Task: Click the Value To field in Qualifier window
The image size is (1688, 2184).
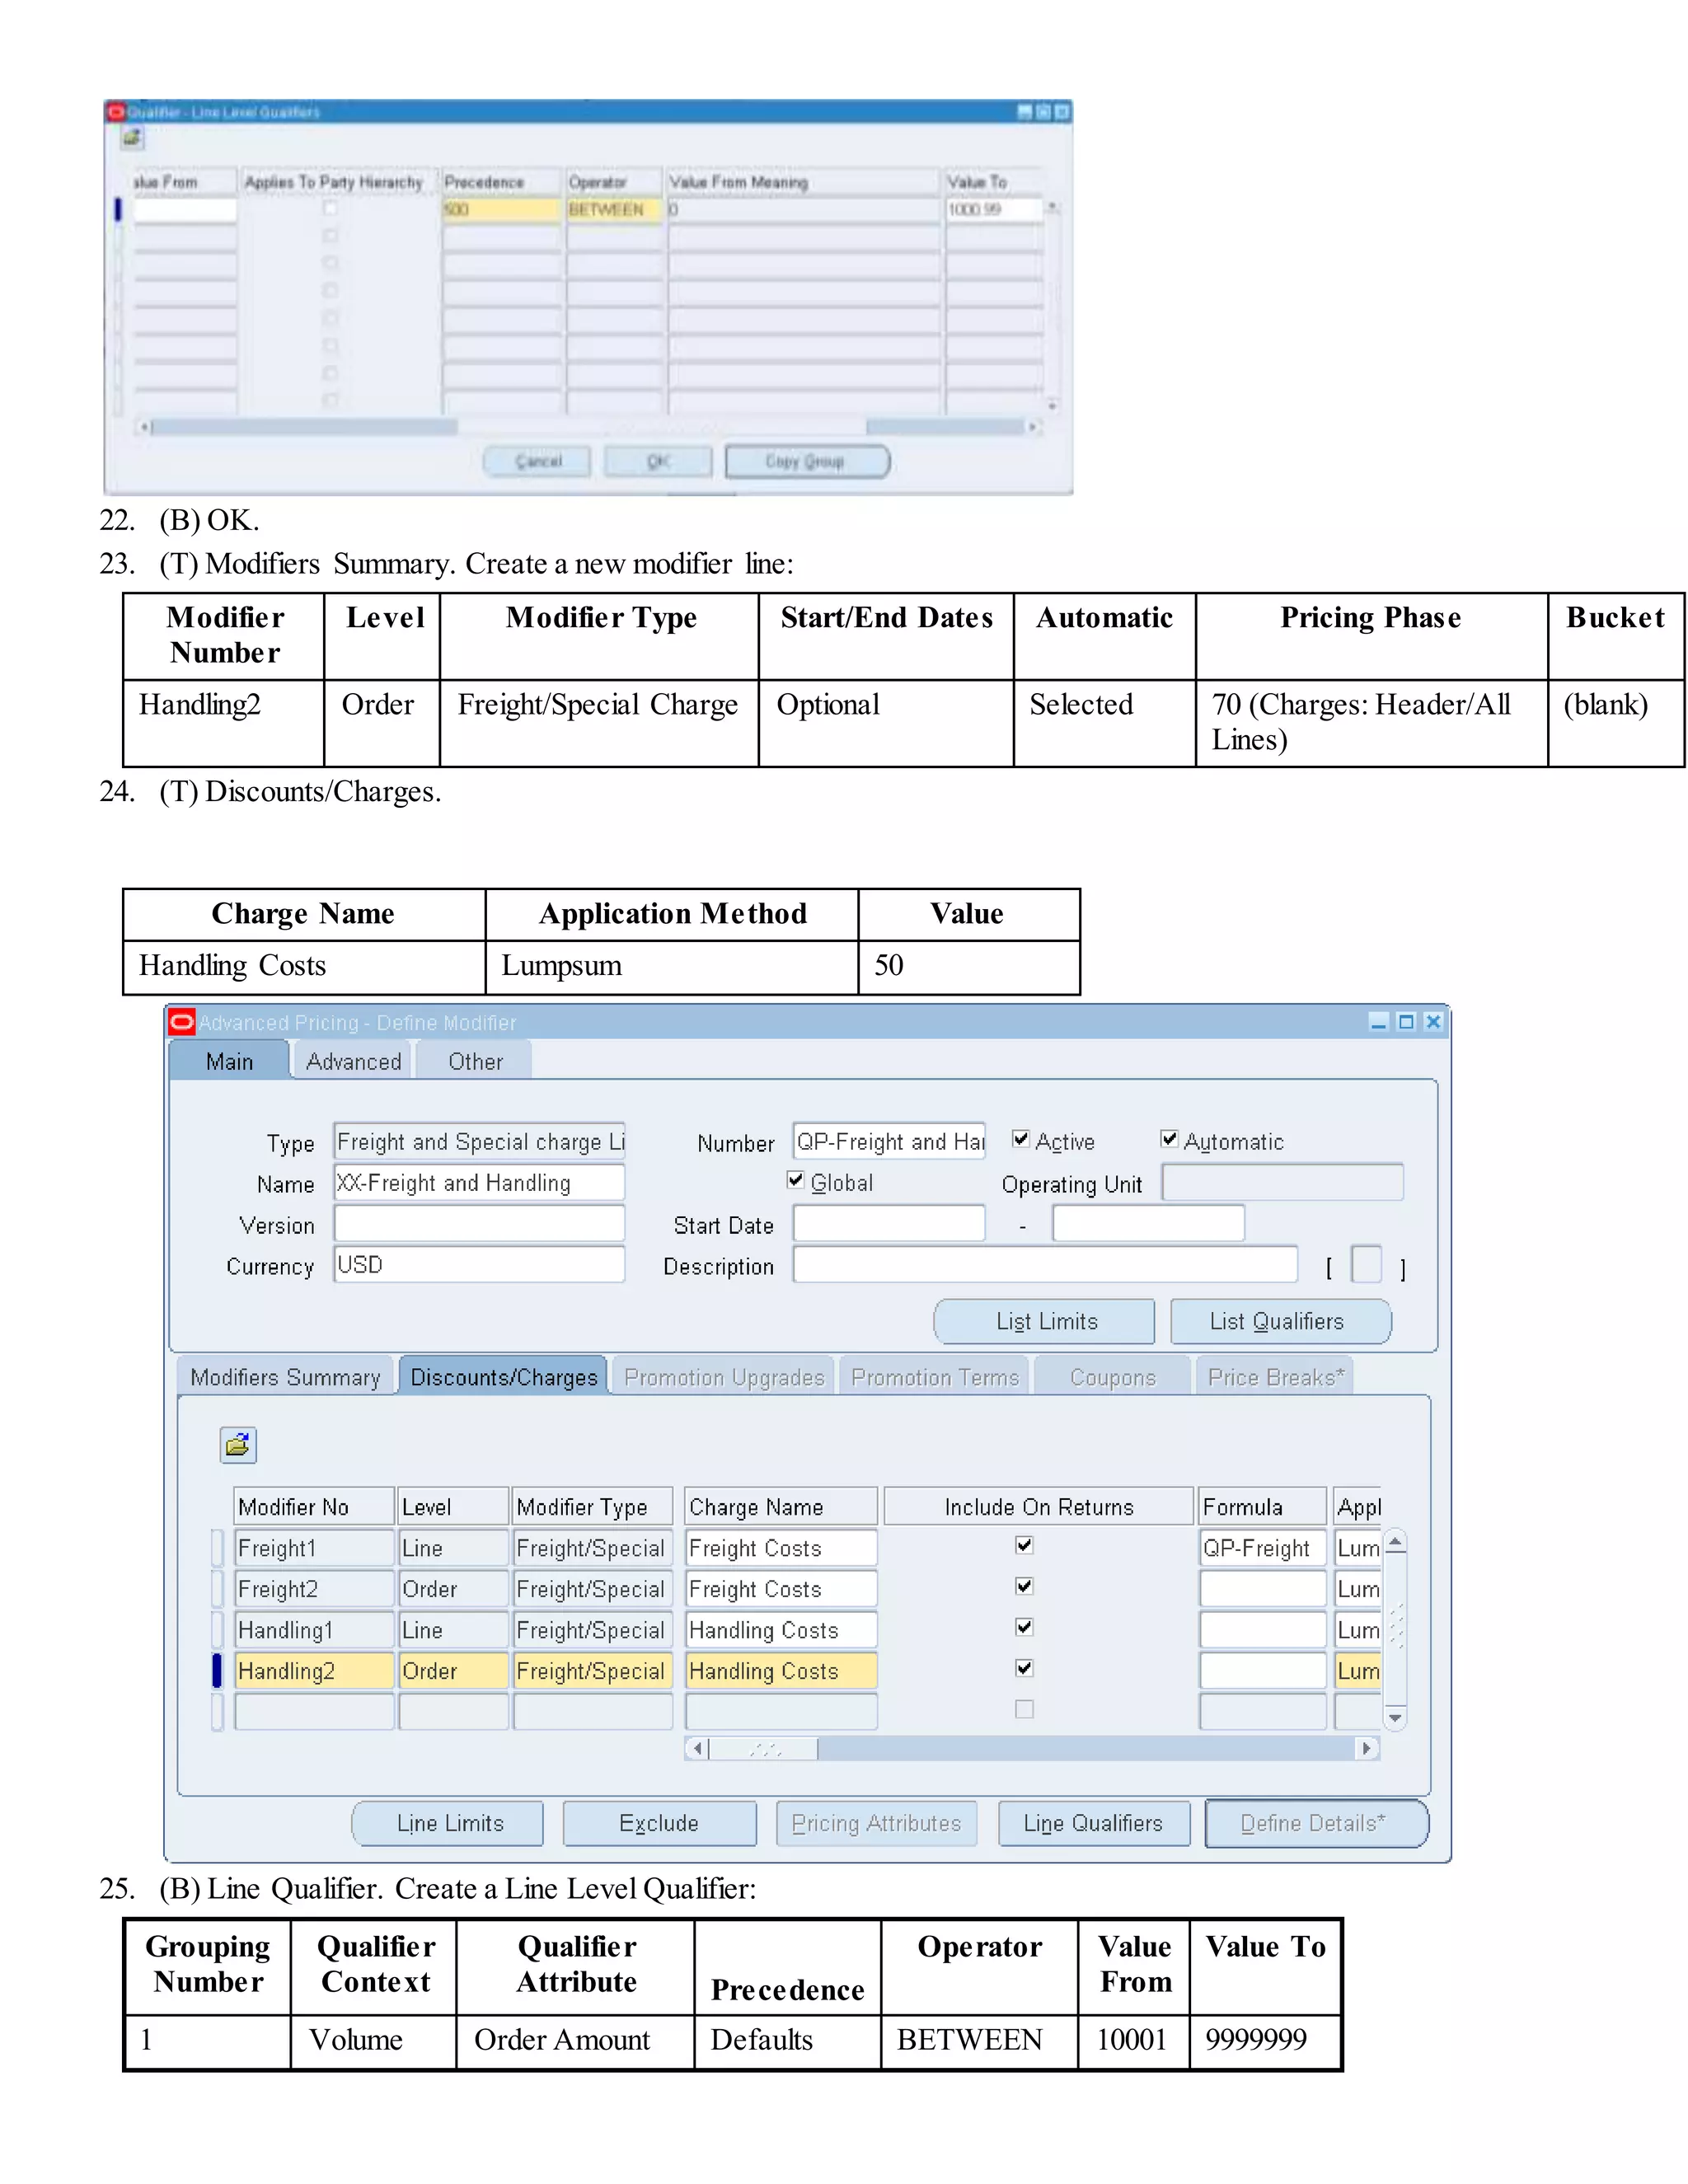Action: click(x=994, y=209)
